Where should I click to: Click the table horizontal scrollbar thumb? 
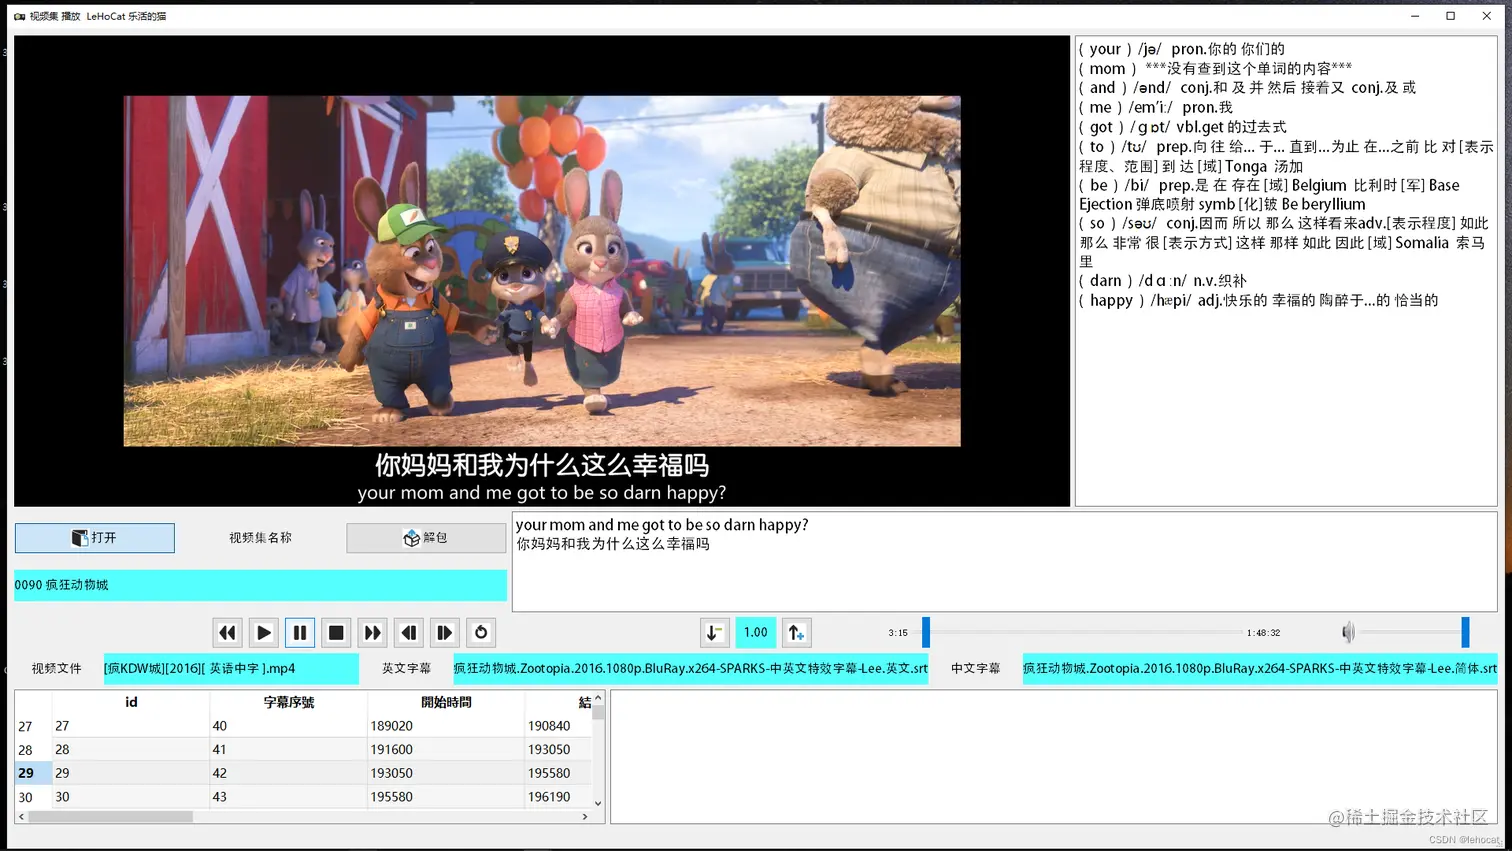pos(110,817)
